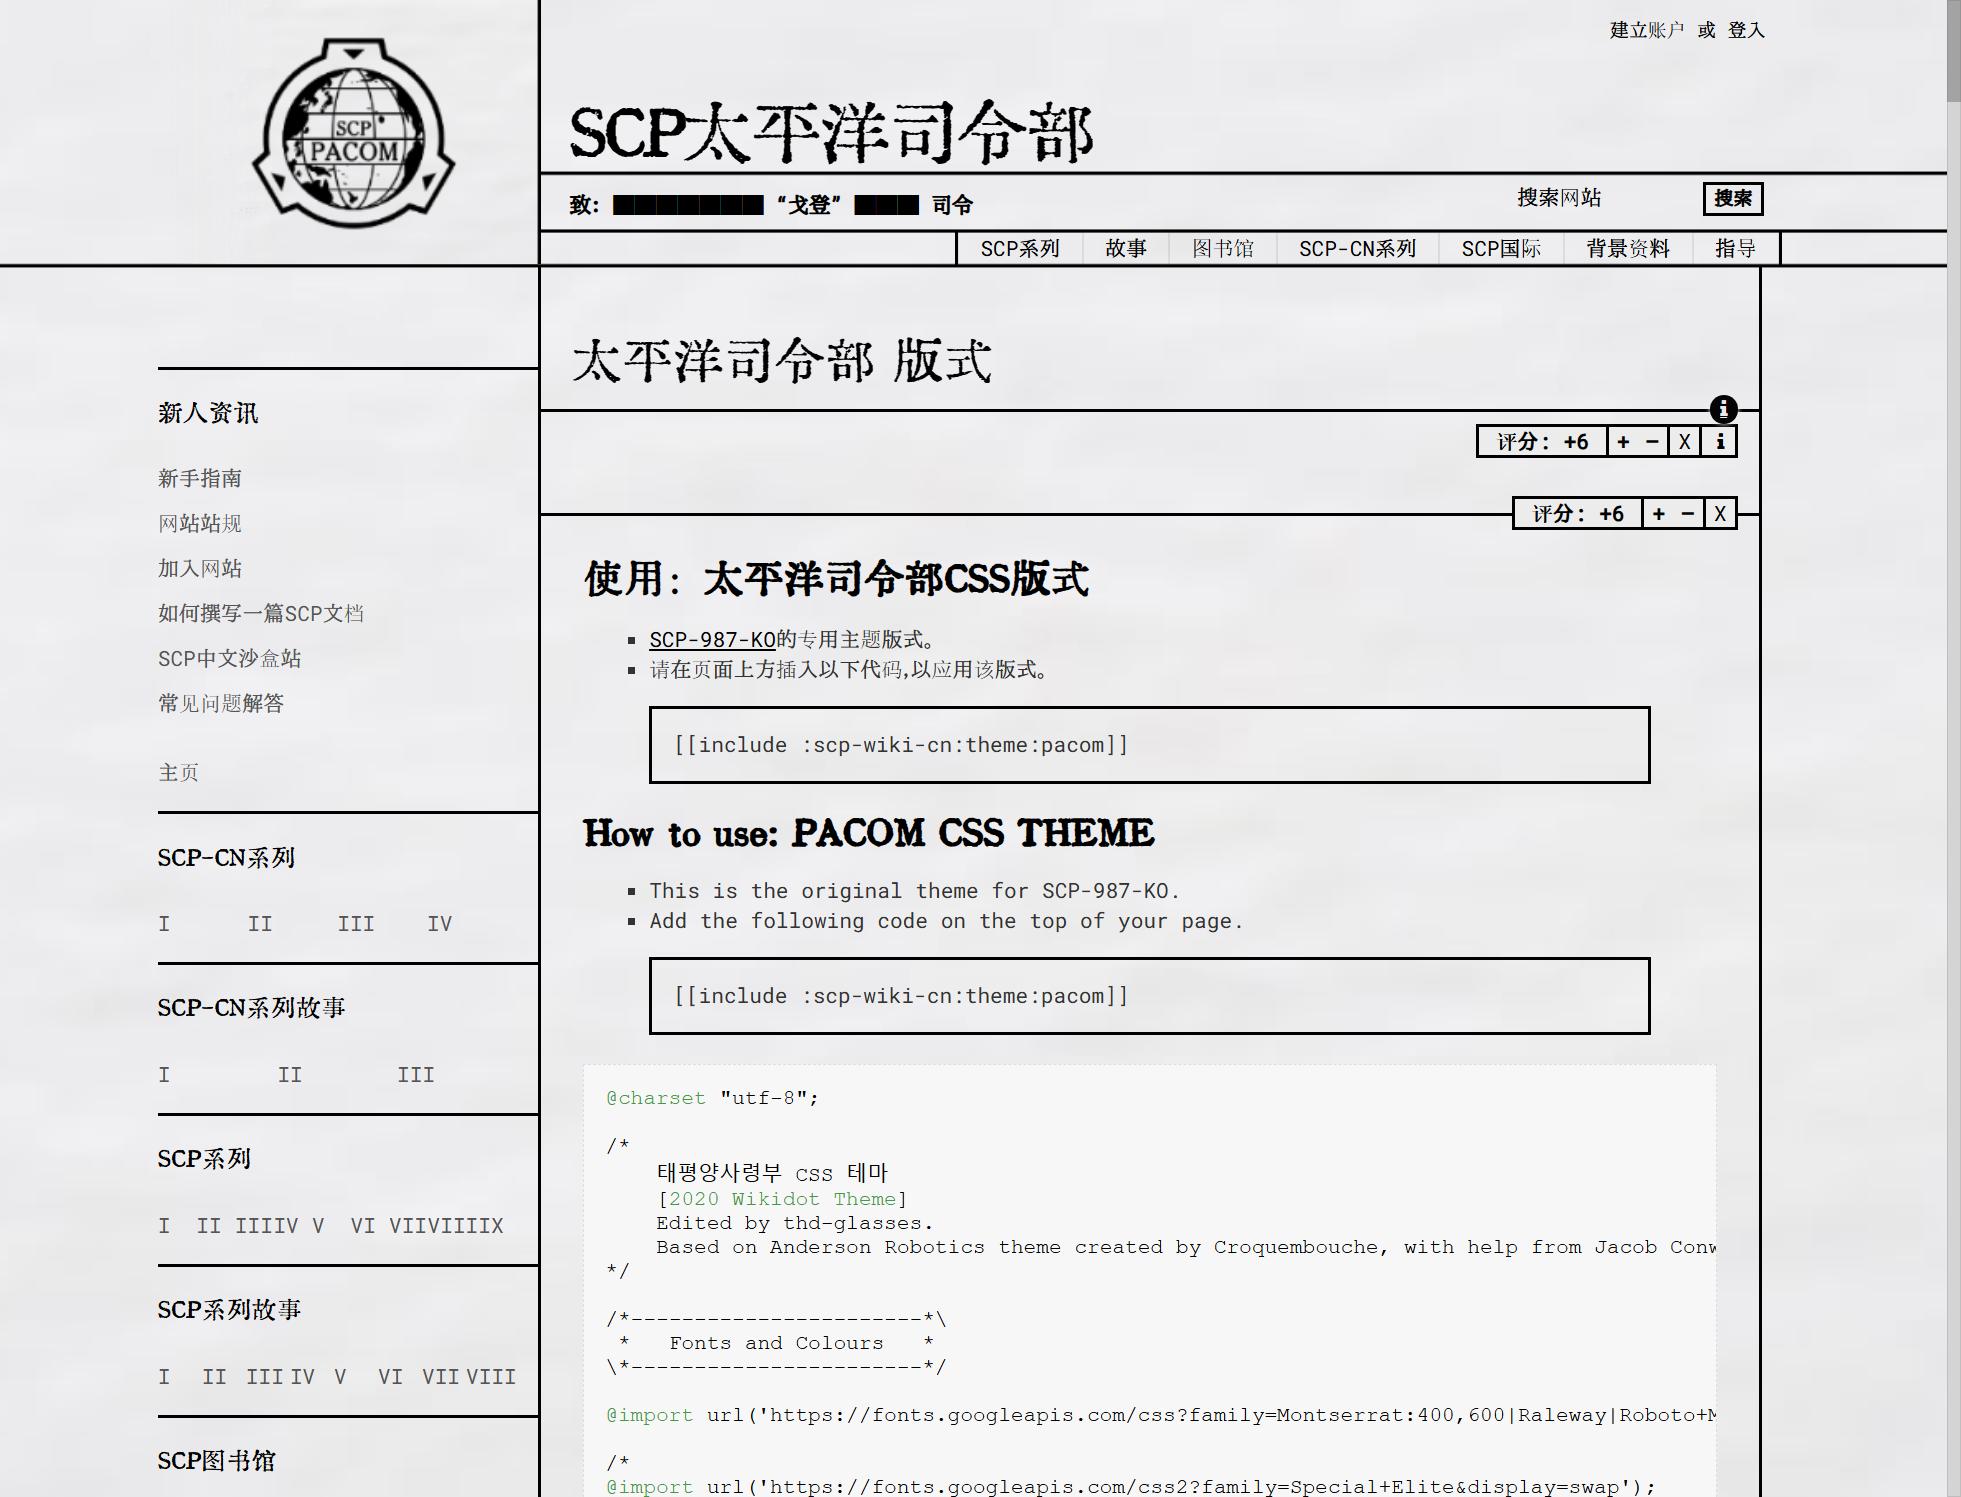
Task: Click the plus upvote in upper rating box
Action: [1623, 442]
